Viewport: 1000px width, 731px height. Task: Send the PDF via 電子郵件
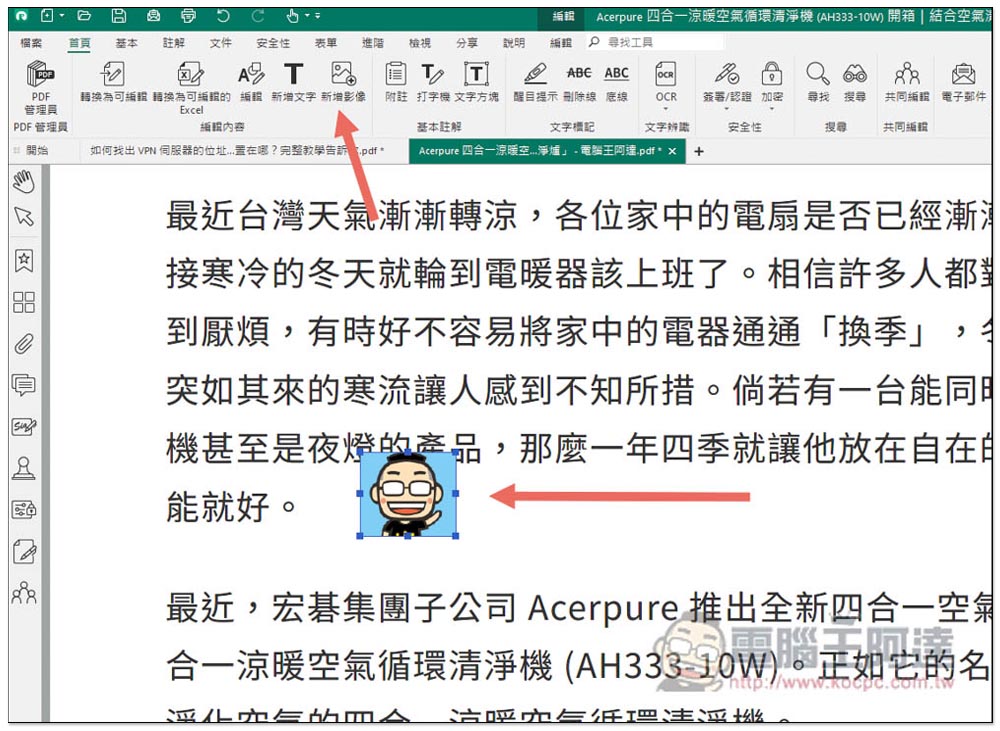963,81
